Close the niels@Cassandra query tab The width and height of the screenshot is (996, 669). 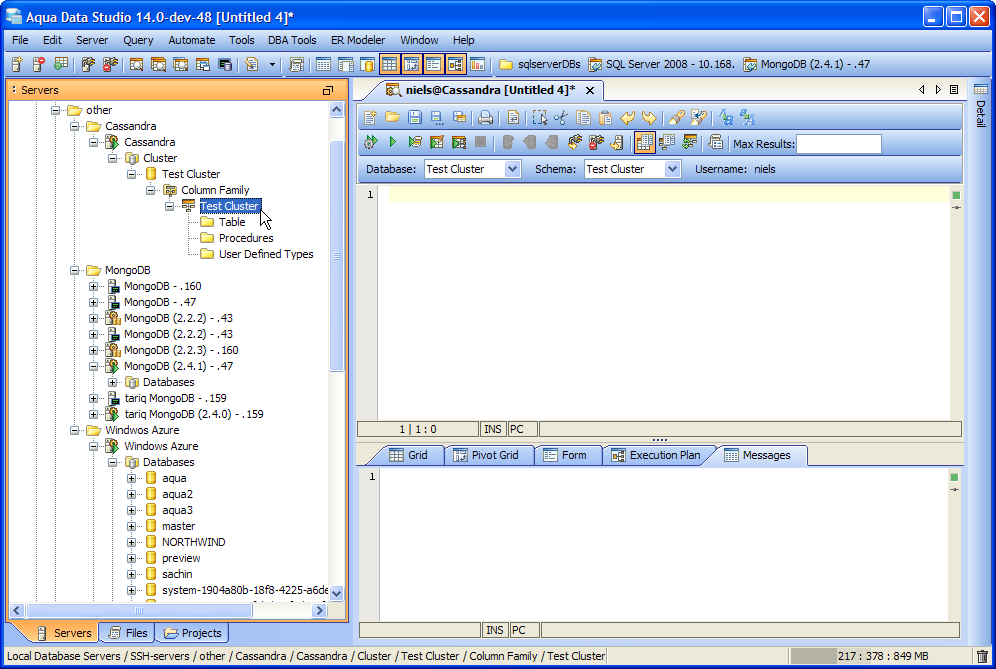[589, 90]
